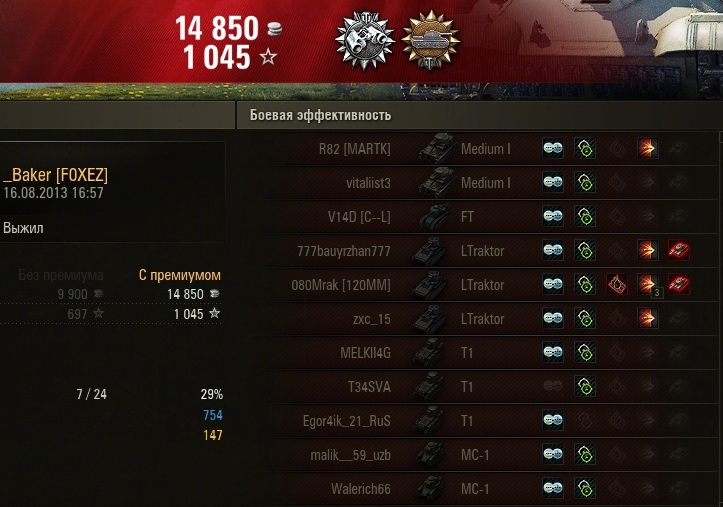Click the damage icon in R82 [MARTK] row

coord(647,148)
